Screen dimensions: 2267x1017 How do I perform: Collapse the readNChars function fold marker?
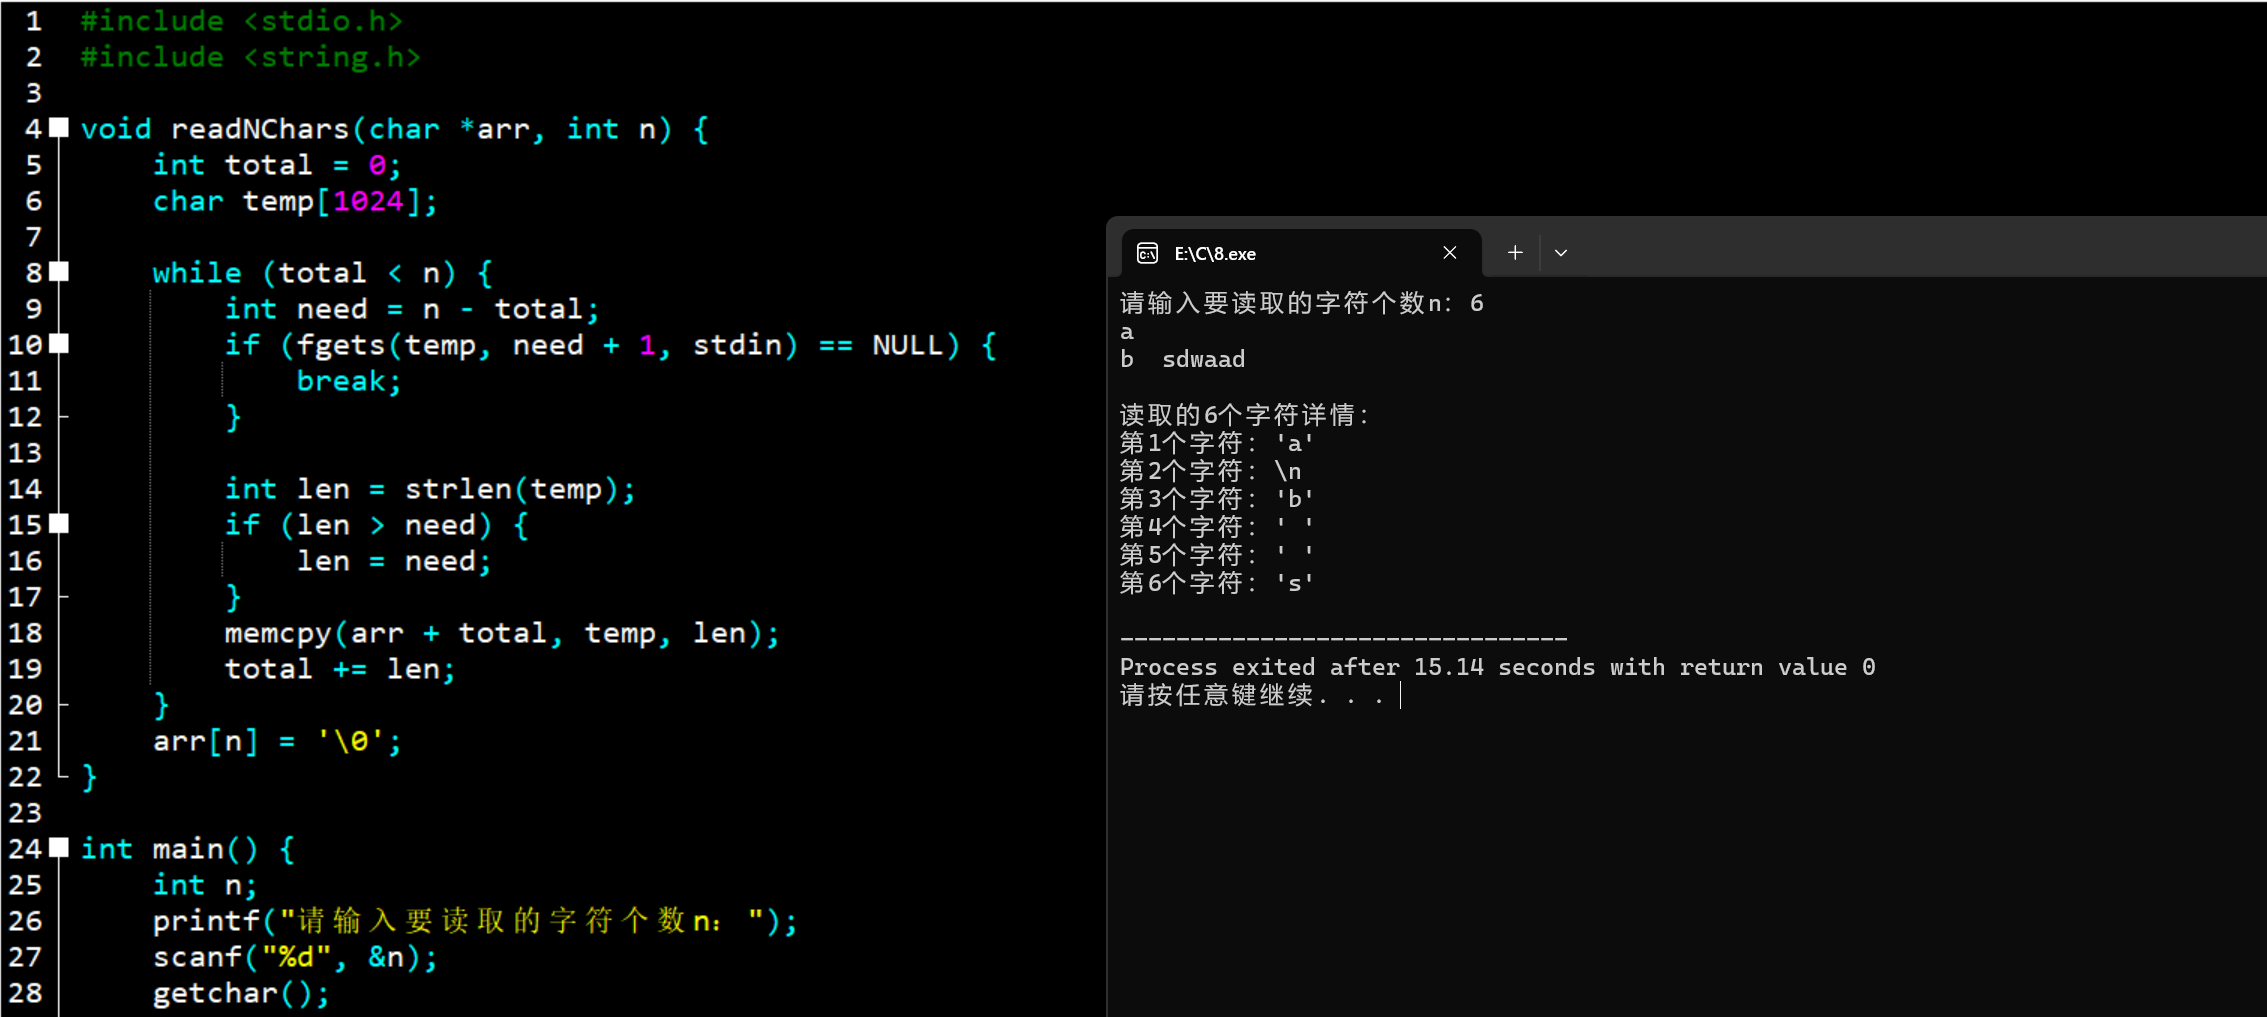pyautogui.click(x=60, y=128)
